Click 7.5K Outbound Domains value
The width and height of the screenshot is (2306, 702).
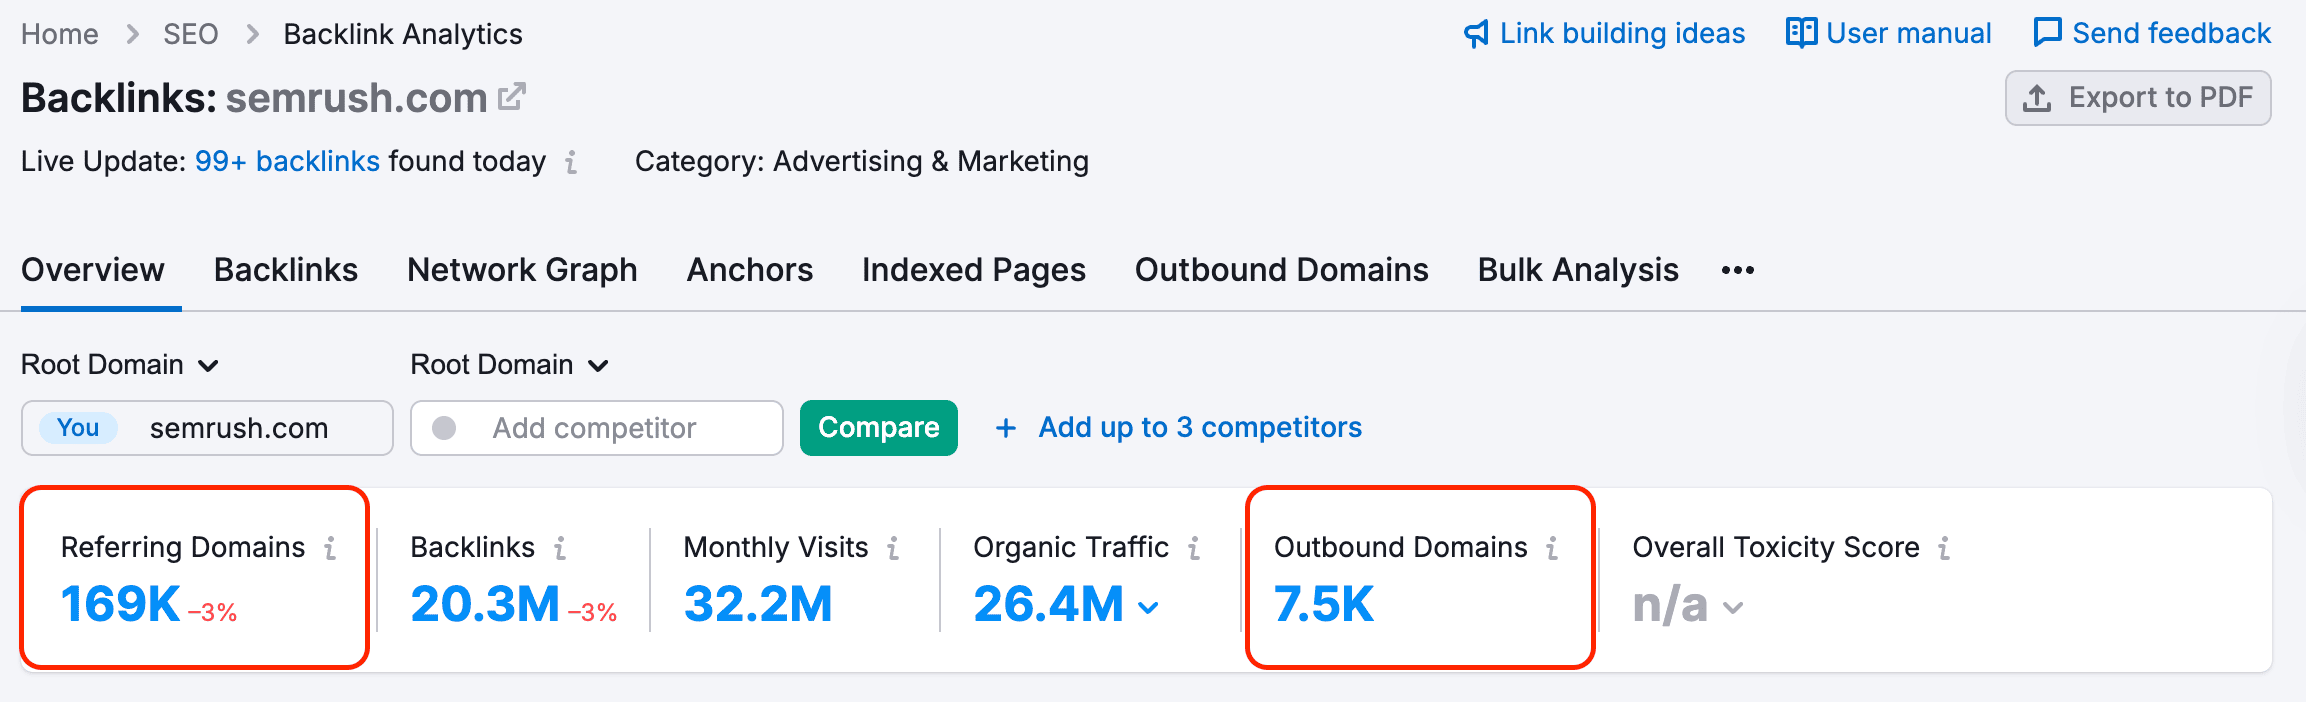pos(1324,604)
